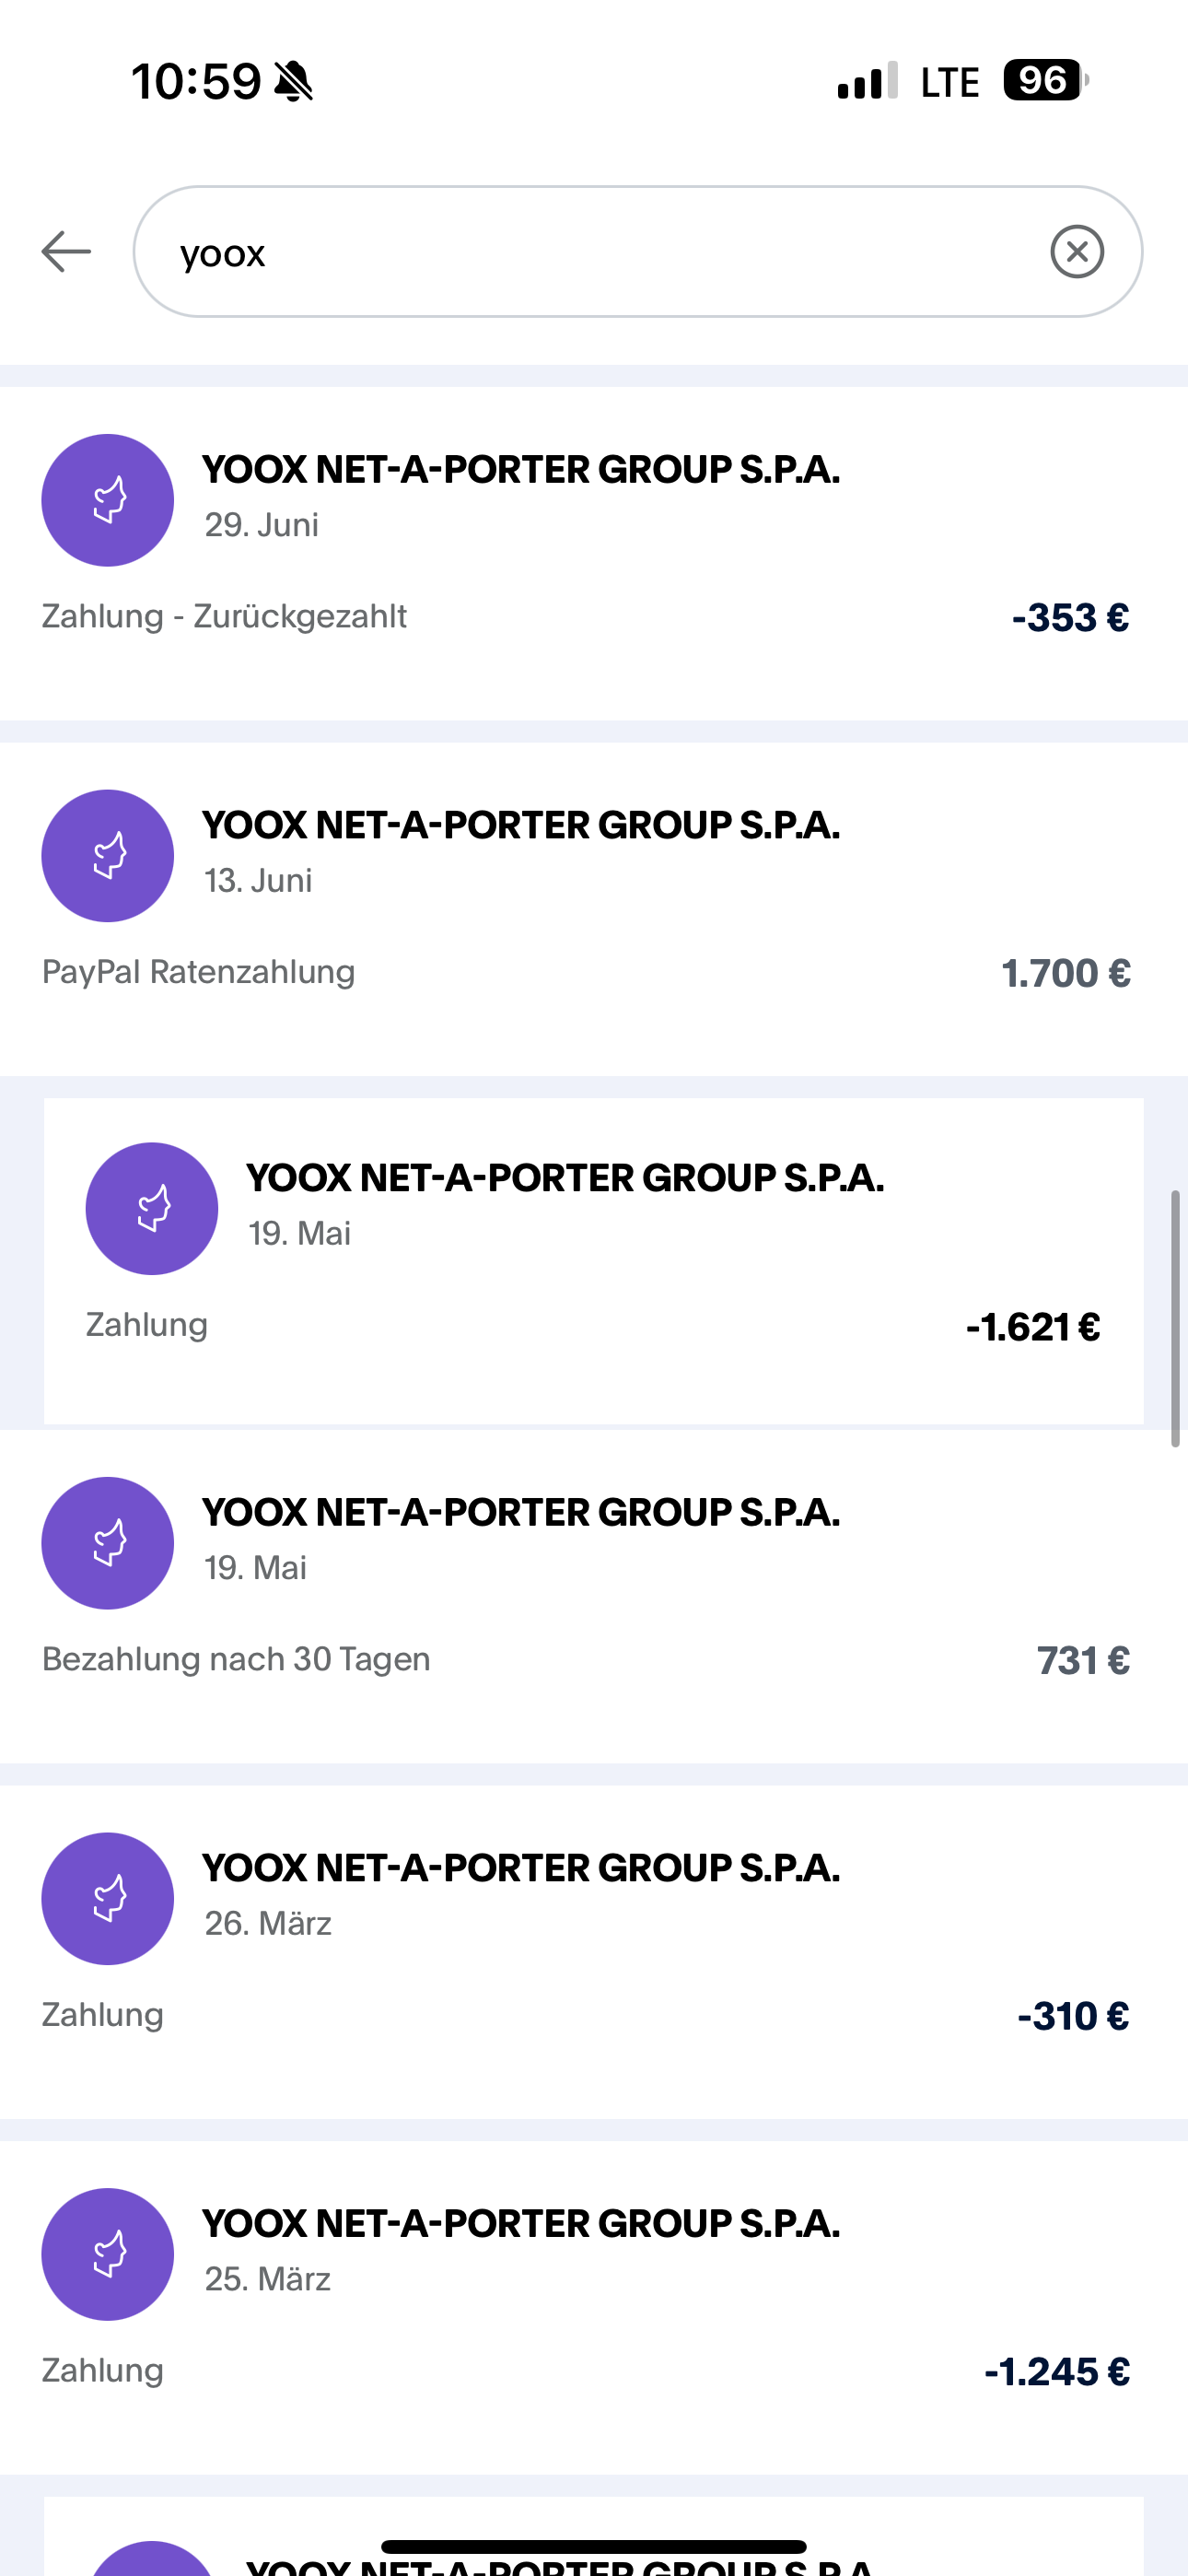Tap merchant icon on -1.621 € payment
The width and height of the screenshot is (1188, 2576).
click(x=152, y=1208)
